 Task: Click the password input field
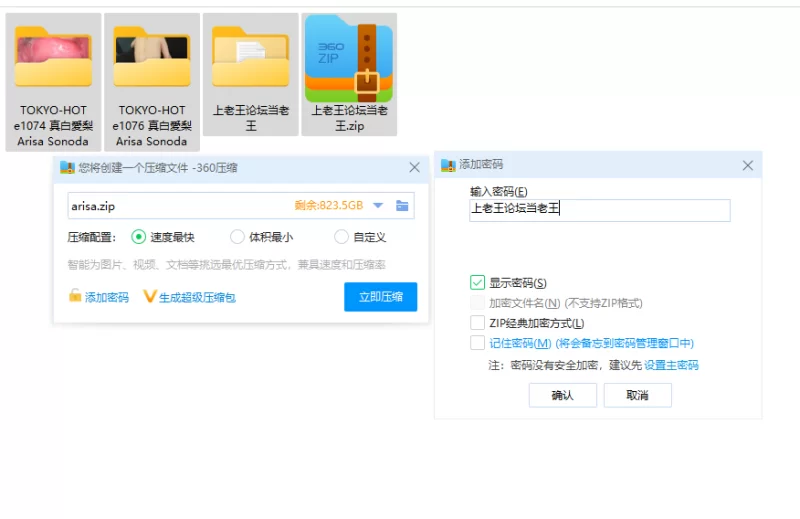[x=599, y=210]
